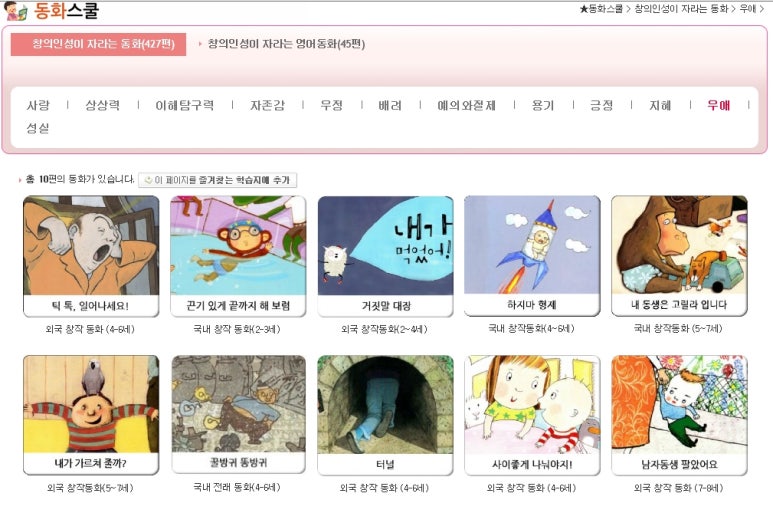Open the 자존감 category
Viewport: 773px width, 513px height.
click(267, 105)
